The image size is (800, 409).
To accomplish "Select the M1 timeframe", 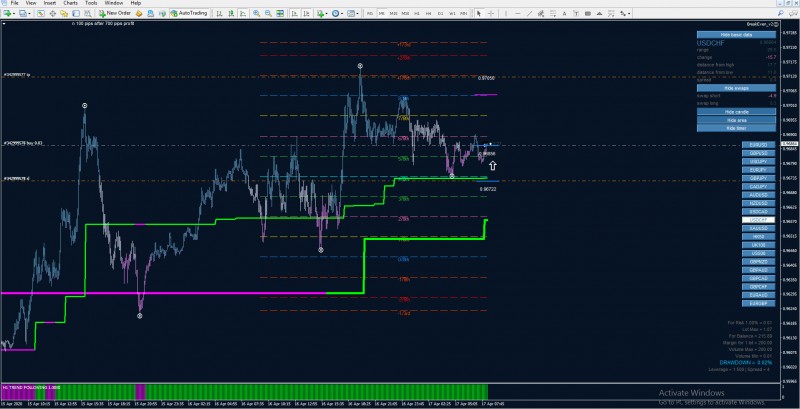I will pos(370,13).
